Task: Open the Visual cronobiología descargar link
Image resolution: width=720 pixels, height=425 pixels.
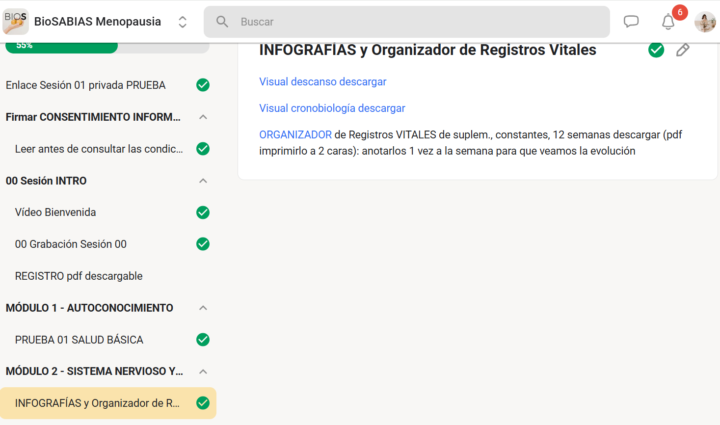Action: tap(332, 108)
